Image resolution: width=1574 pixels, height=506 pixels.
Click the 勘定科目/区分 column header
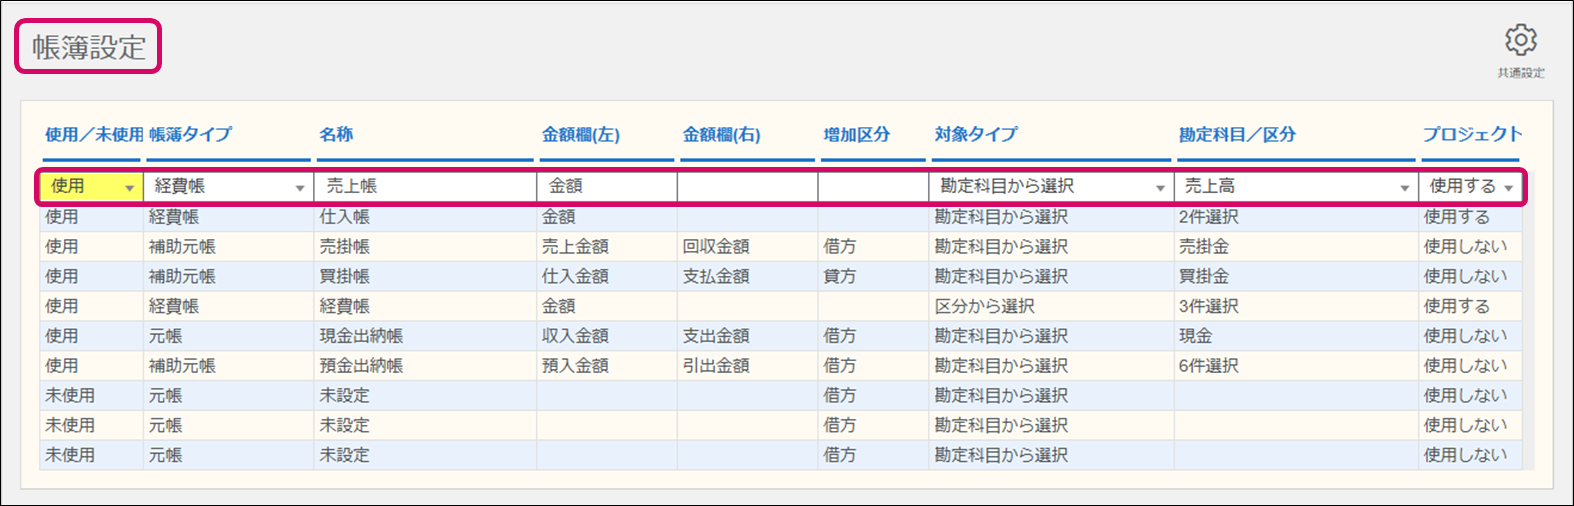(x=1236, y=135)
